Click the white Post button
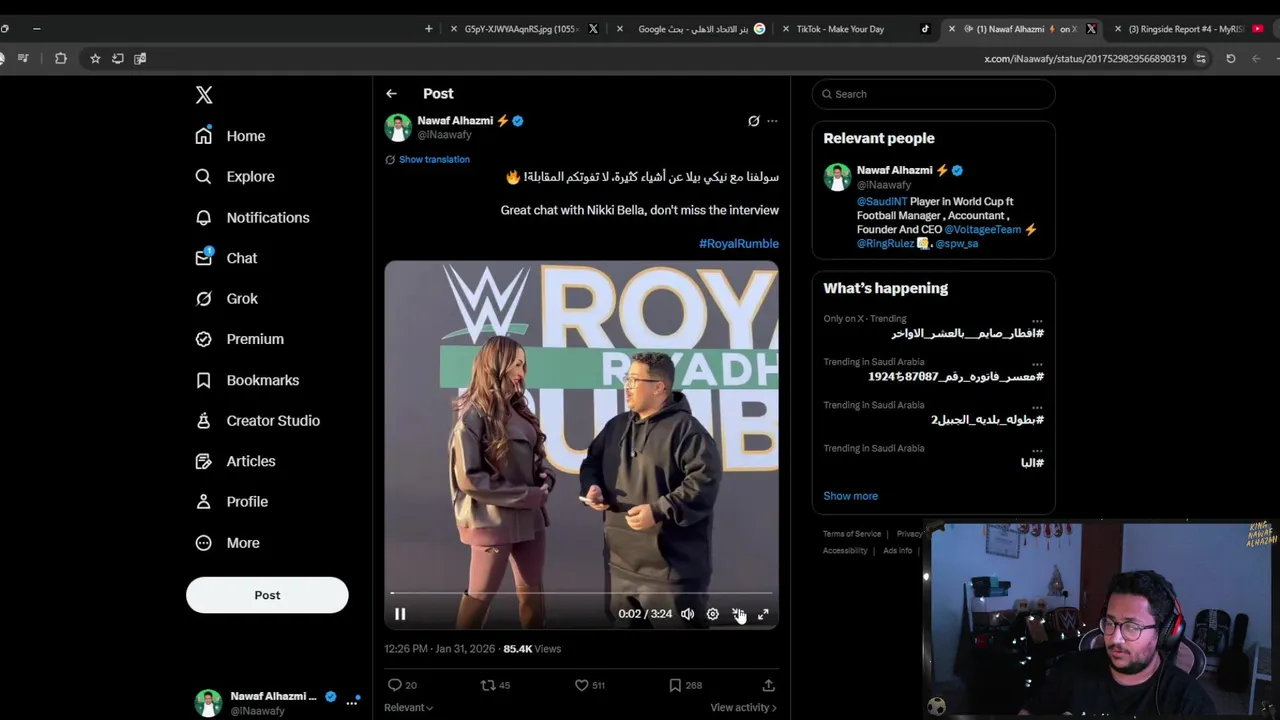Image resolution: width=1280 pixels, height=720 pixels. click(267, 595)
